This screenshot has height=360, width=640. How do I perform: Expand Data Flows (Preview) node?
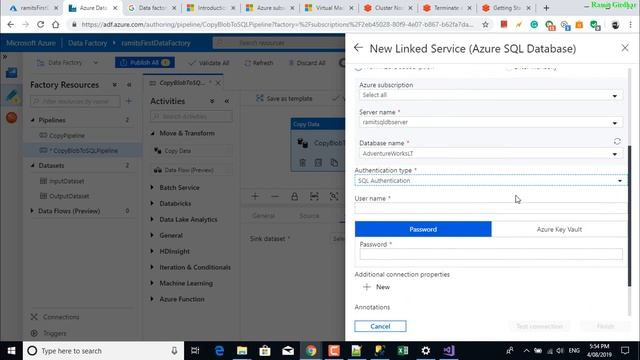(x=32, y=211)
